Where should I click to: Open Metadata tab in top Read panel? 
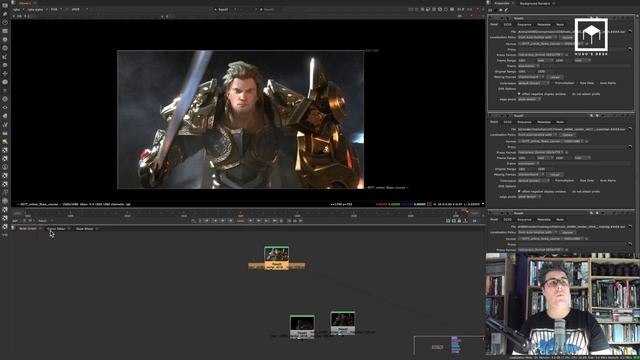[x=544, y=24]
